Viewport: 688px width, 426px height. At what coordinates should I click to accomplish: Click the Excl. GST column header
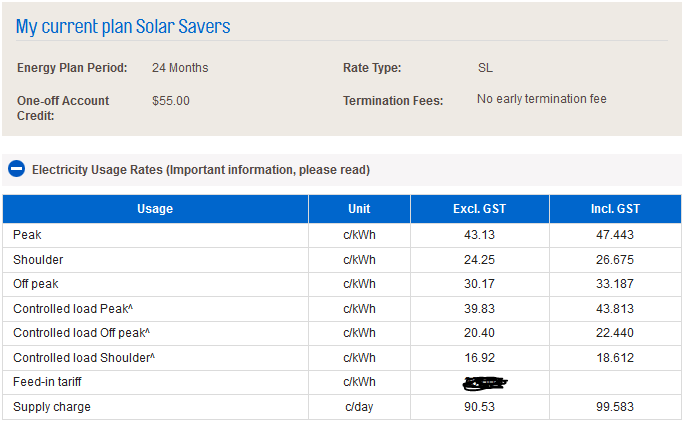click(x=479, y=209)
